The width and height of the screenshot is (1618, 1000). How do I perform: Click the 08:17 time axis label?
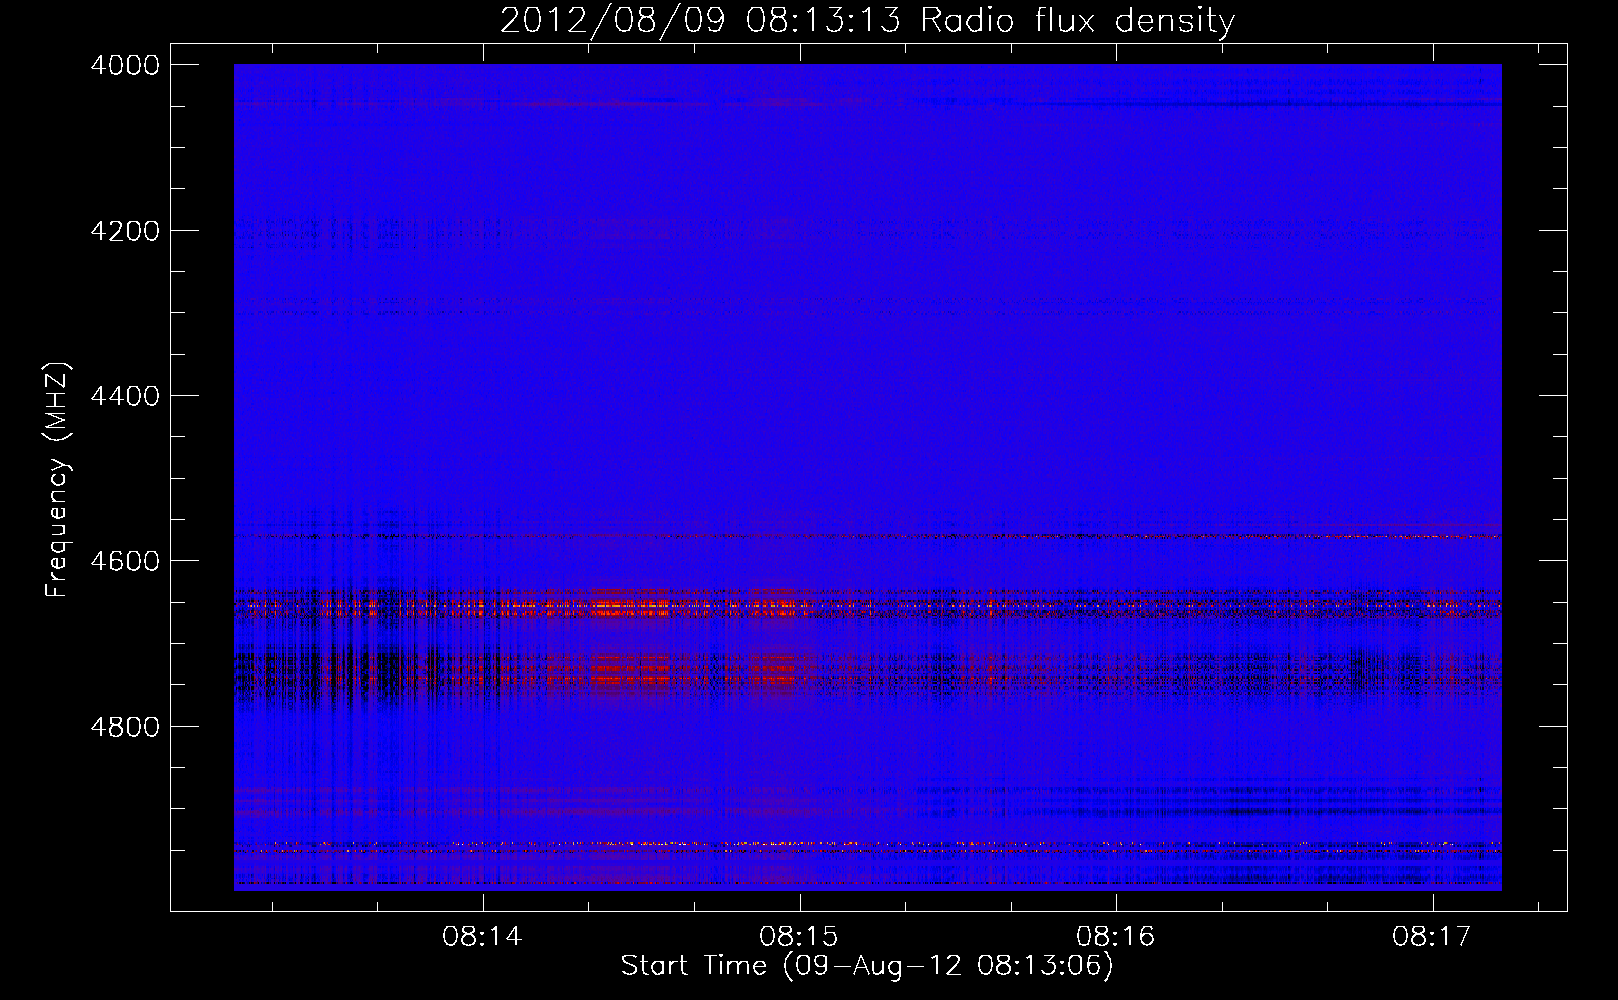click(1432, 937)
